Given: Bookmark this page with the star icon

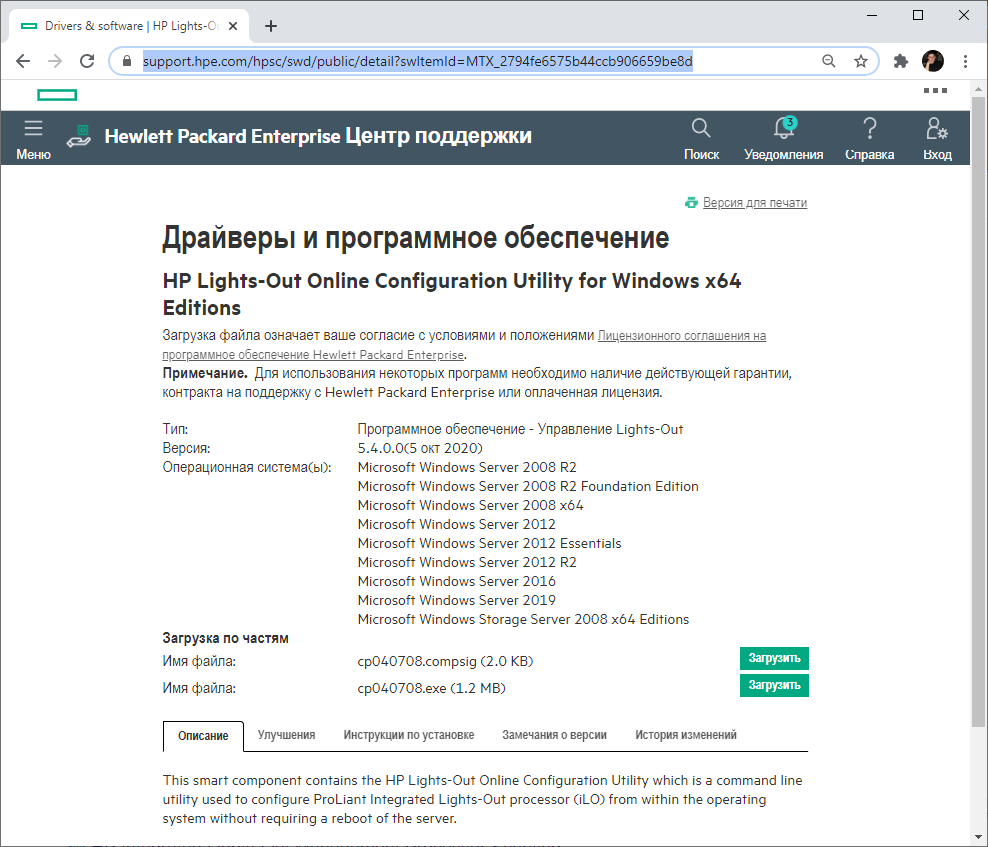Looking at the screenshot, I should [x=861, y=61].
